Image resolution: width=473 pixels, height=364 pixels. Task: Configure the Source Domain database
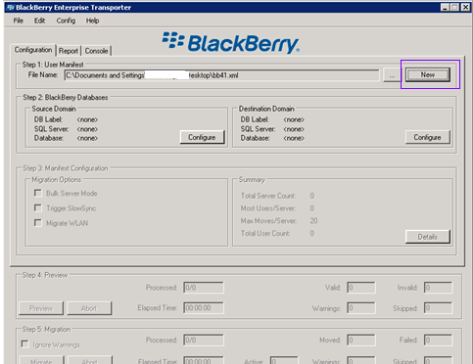pos(202,137)
